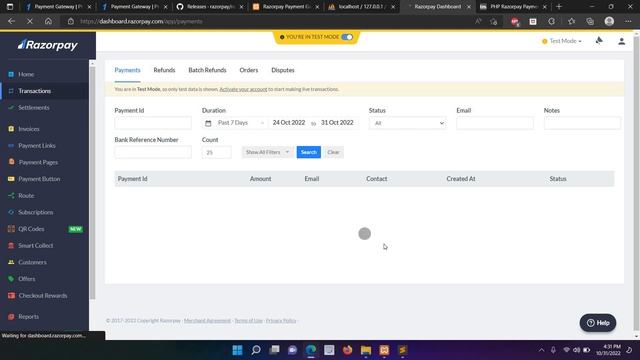Go to Customers
640x360 pixels.
32,262
